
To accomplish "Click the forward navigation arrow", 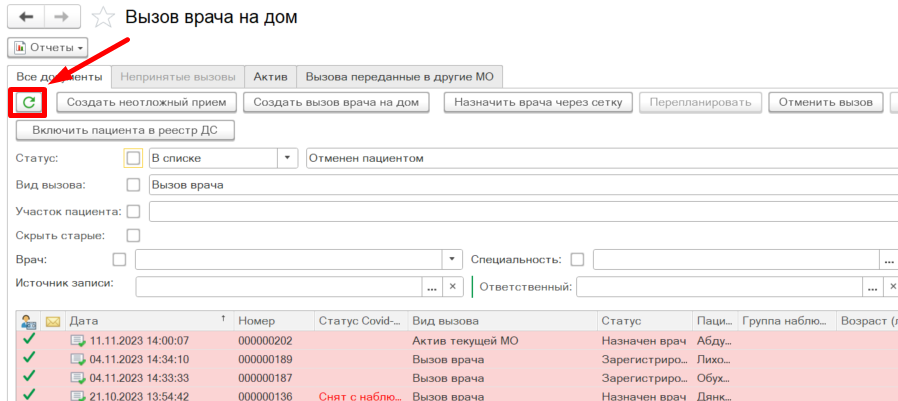I will [x=62, y=17].
